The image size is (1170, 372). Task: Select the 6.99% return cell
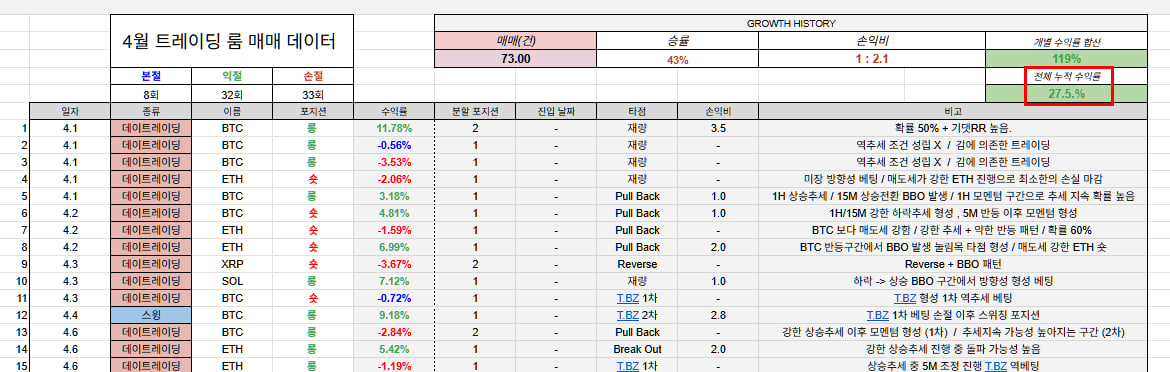394,247
